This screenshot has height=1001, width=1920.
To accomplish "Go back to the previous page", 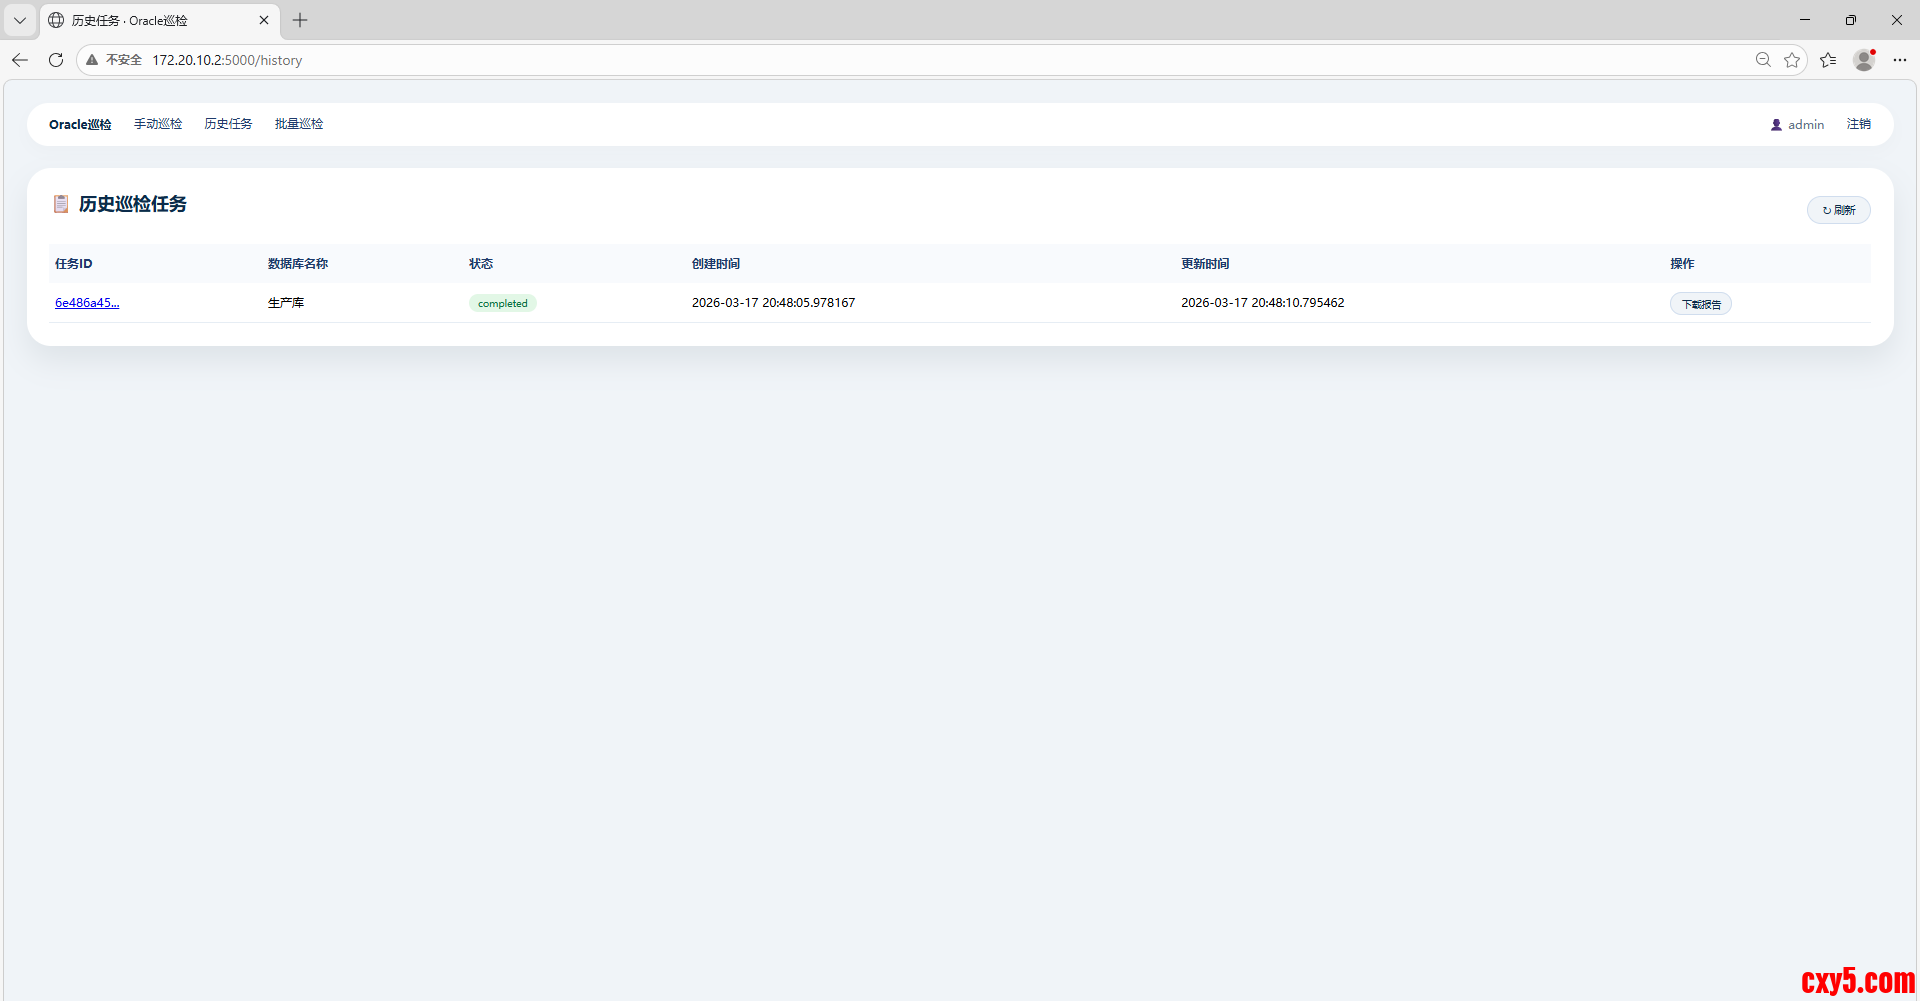I will click(x=20, y=60).
